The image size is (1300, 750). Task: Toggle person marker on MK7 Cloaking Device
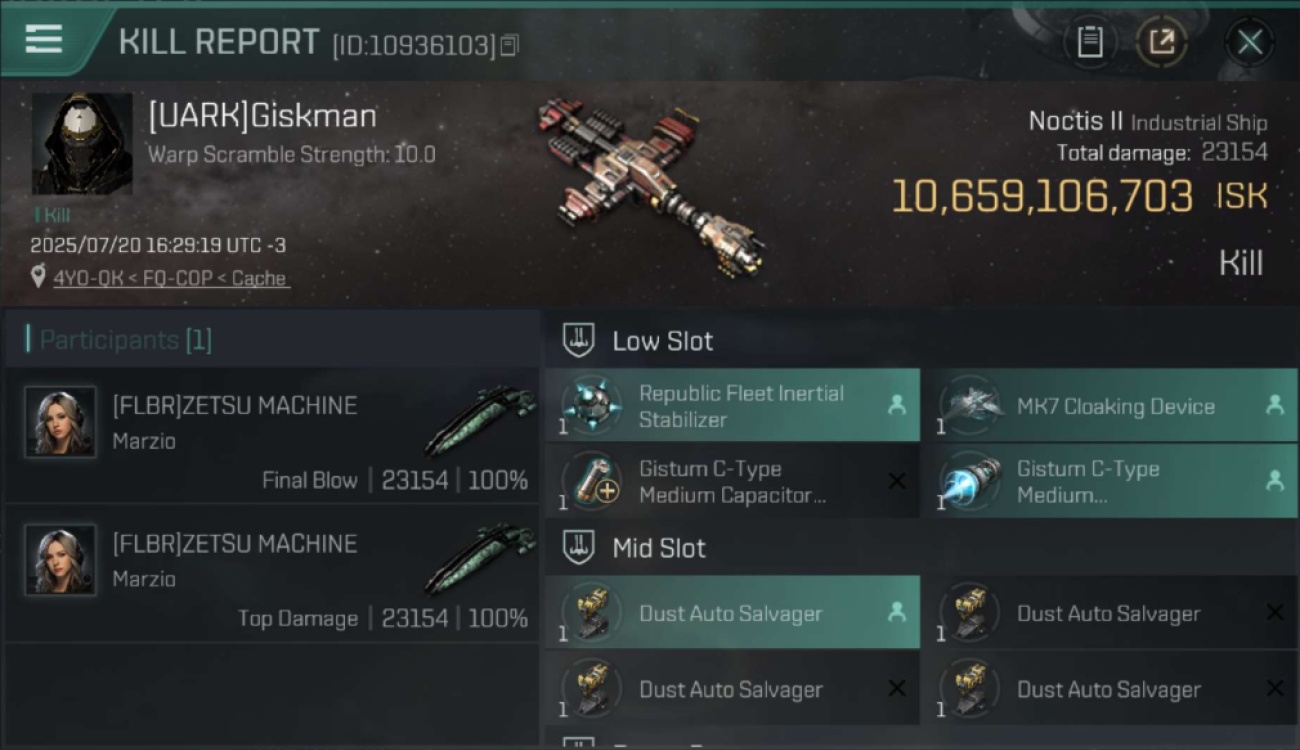coord(1274,405)
